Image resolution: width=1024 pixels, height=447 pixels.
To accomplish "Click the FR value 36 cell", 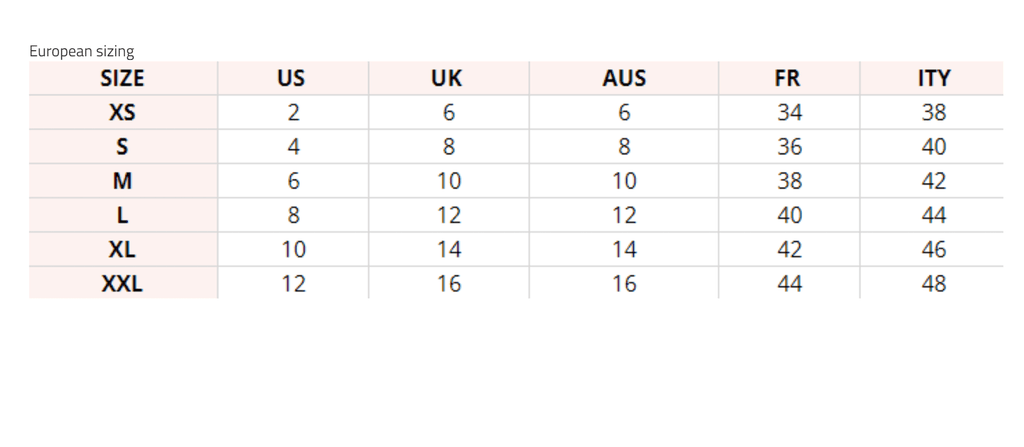I will 789,147.
